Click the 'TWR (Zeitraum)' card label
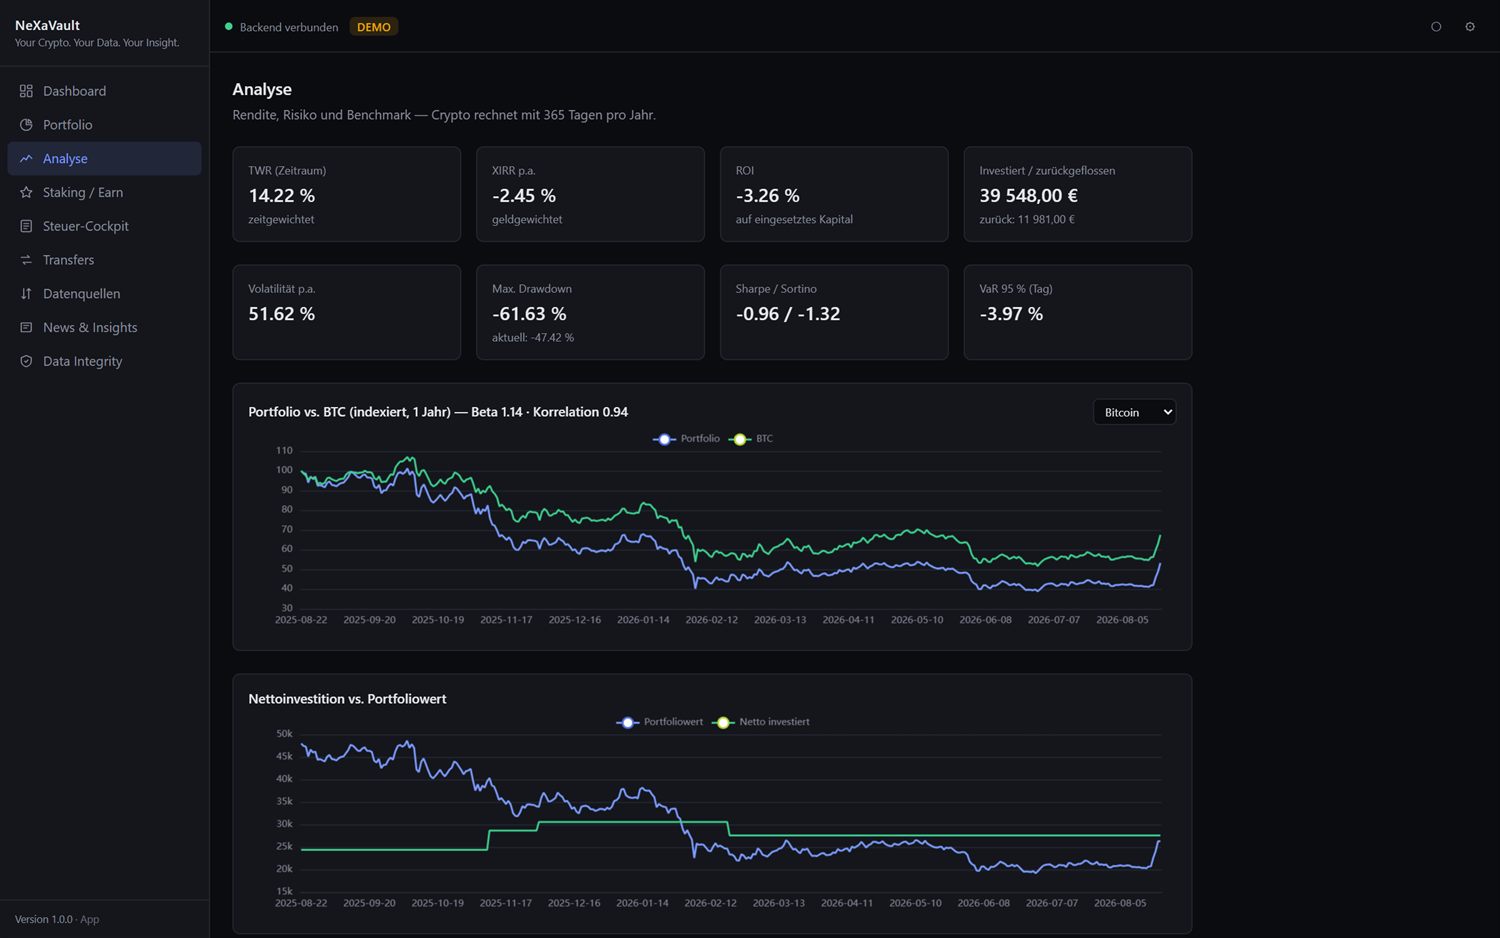 (x=287, y=171)
